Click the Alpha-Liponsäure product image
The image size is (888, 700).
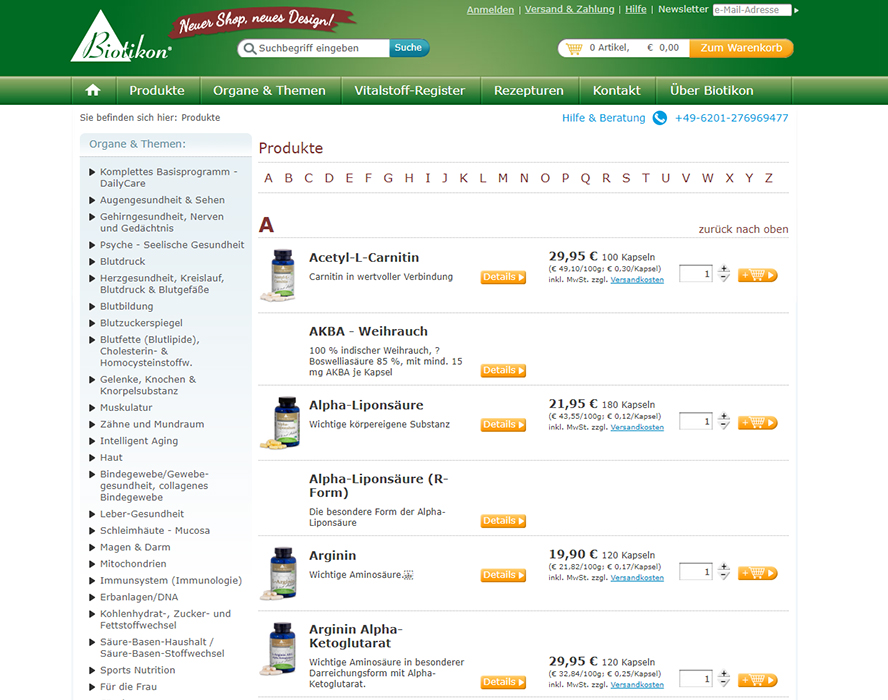[x=280, y=422]
